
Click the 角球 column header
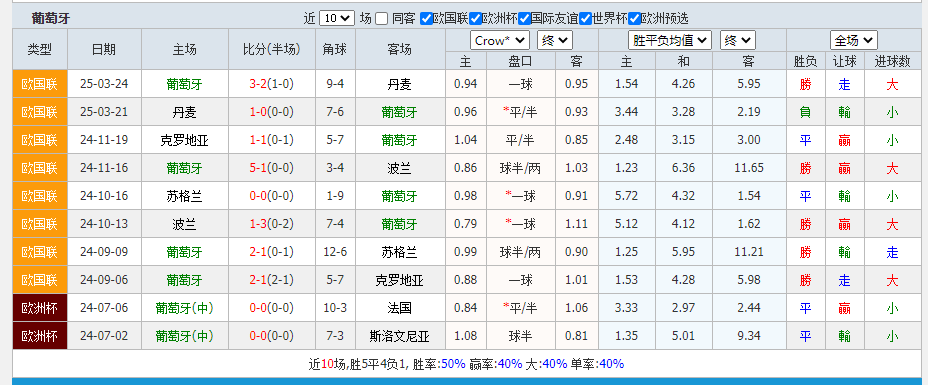(335, 49)
